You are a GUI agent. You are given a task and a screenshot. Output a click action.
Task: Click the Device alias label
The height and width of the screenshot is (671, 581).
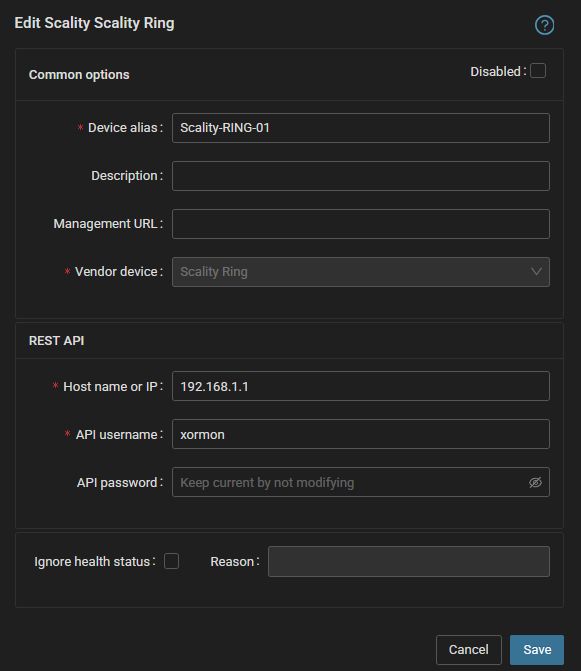(x=123, y=128)
